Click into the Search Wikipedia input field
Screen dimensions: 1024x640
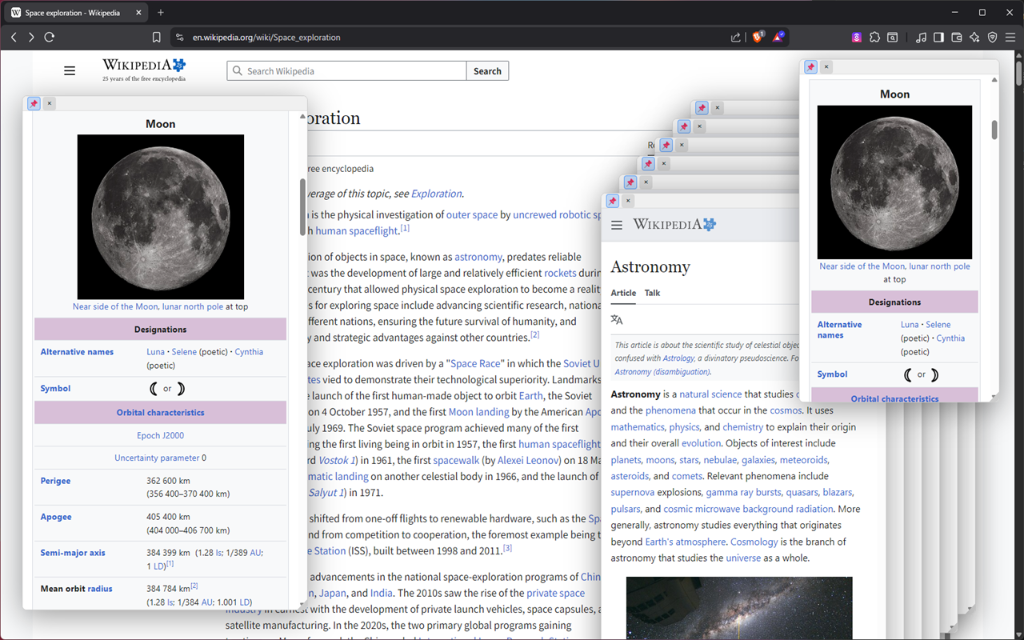click(x=346, y=71)
